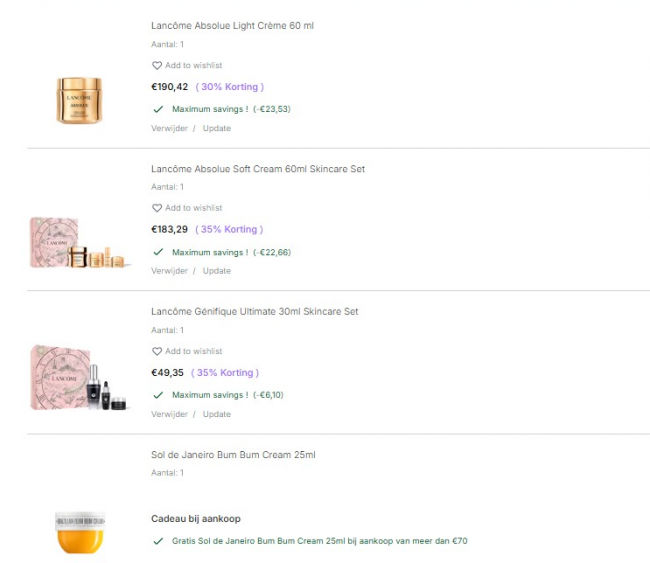
Task: Click checkmark beside Gratis Sol de Janeiro text
Action: (x=158, y=541)
